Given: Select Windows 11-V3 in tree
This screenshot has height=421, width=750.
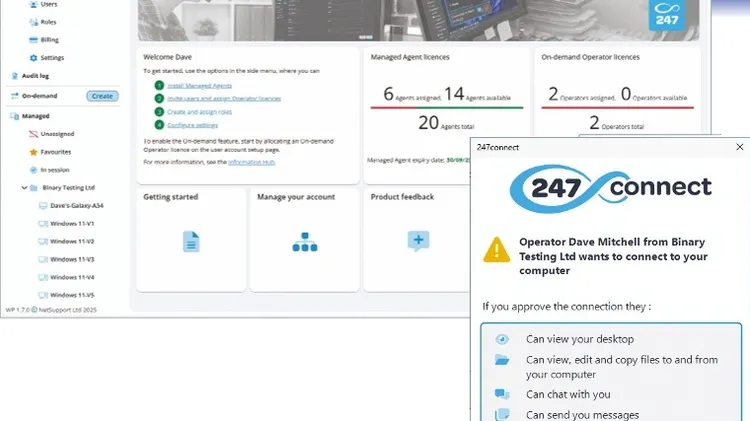Looking at the screenshot, I should tap(72, 259).
